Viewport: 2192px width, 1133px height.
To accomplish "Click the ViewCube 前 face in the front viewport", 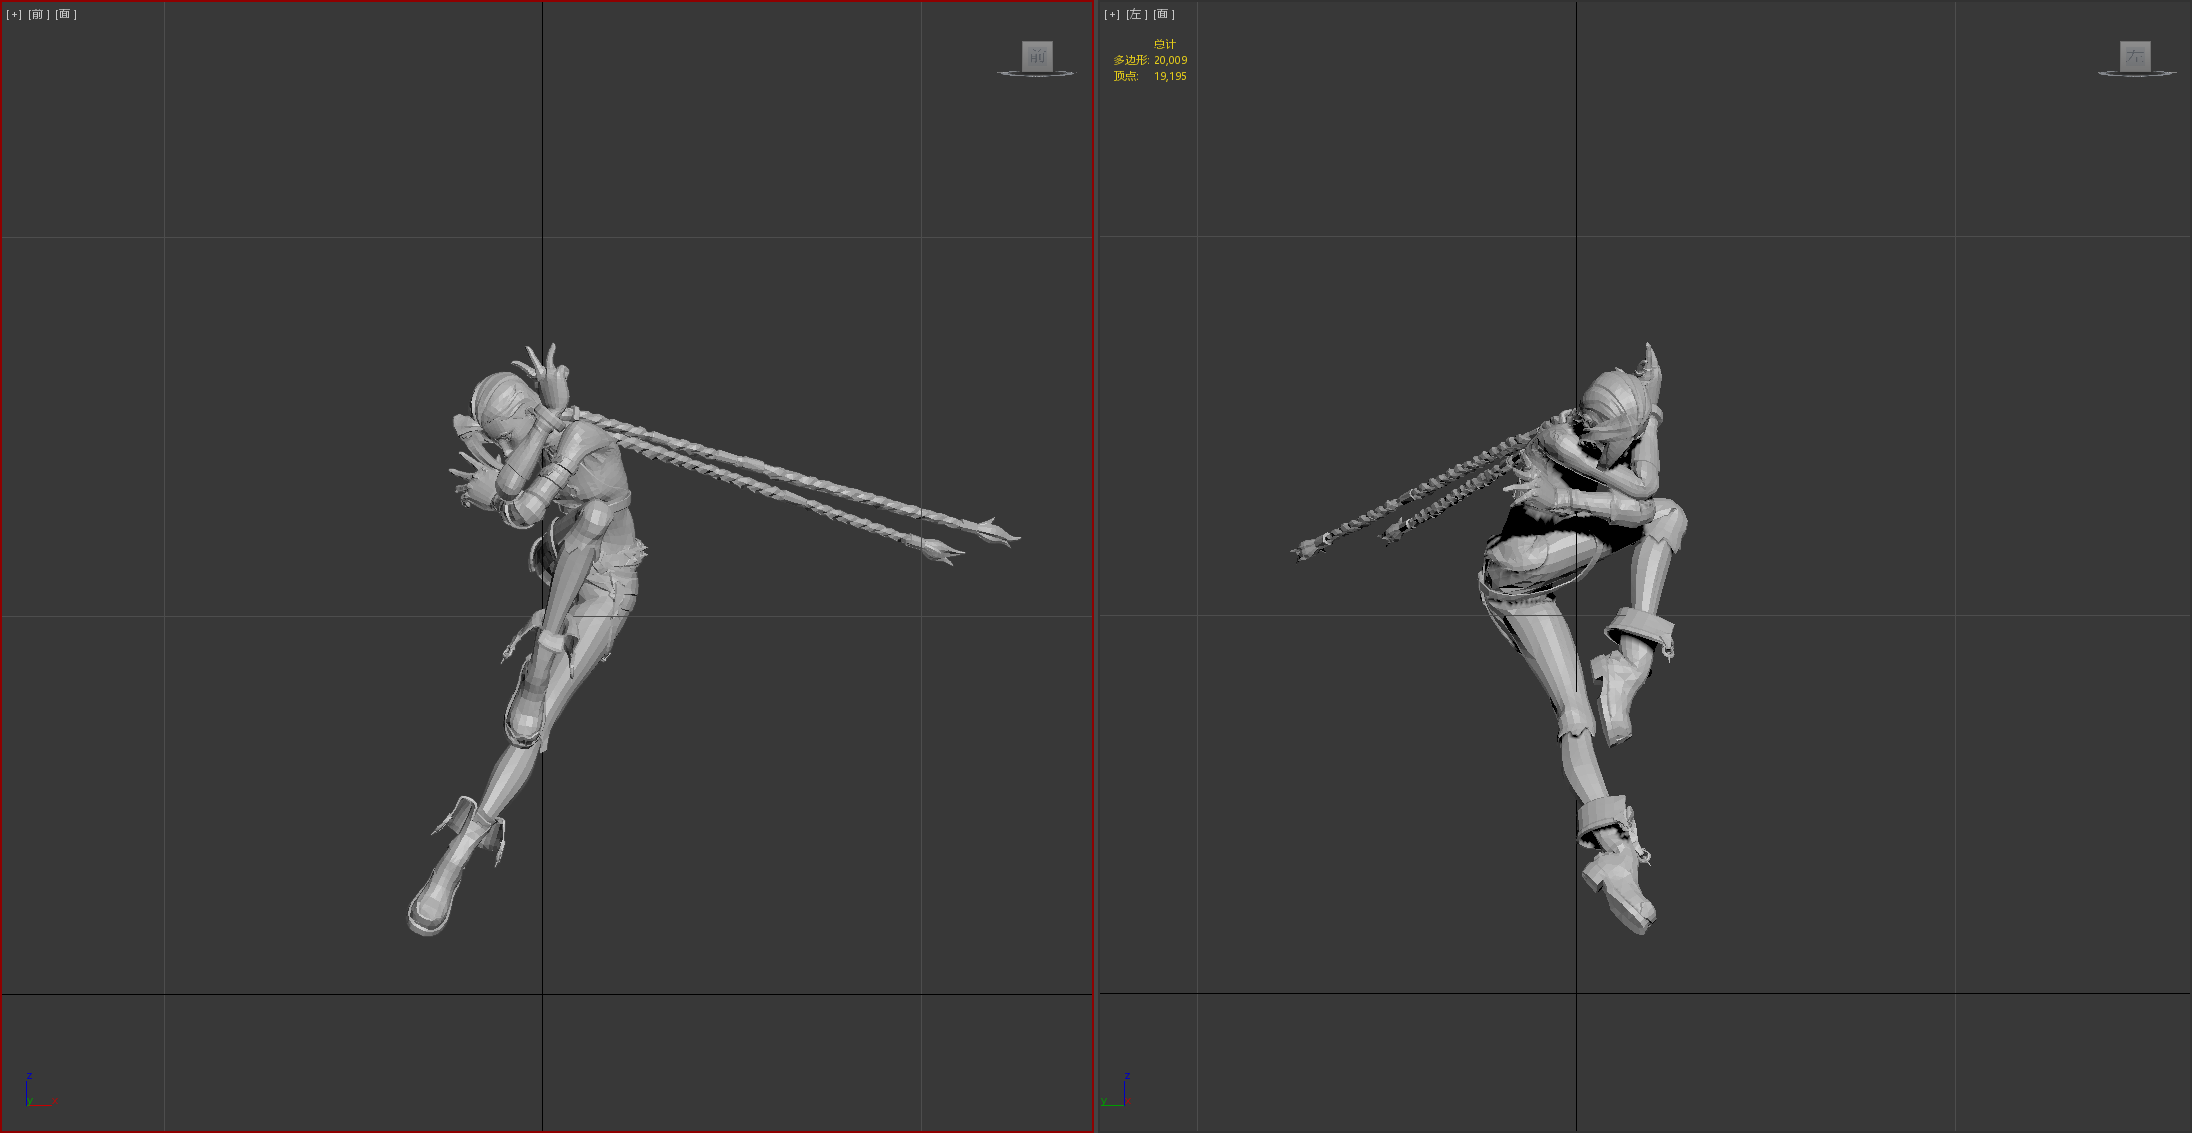I will click(1037, 55).
